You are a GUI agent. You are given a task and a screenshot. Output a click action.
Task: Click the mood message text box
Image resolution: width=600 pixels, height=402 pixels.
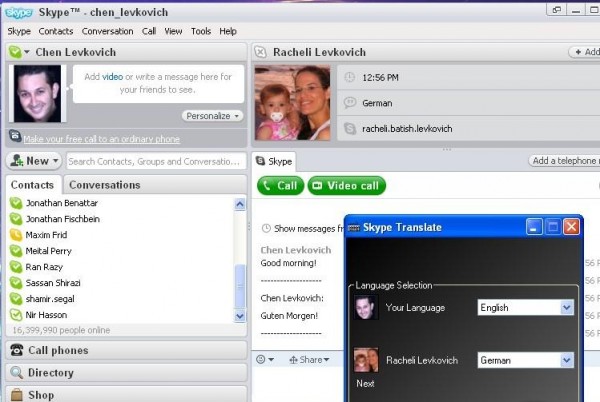pyautogui.click(x=158, y=83)
